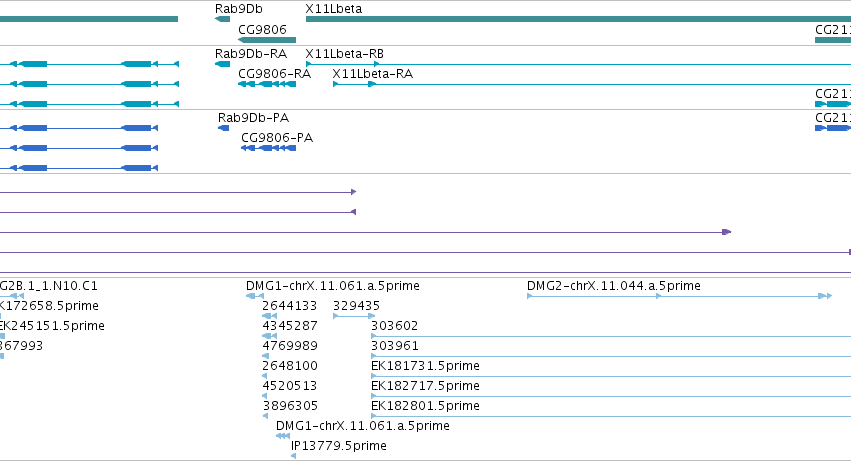Select the X11Lbeta-RB transcript label

[345, 54]
